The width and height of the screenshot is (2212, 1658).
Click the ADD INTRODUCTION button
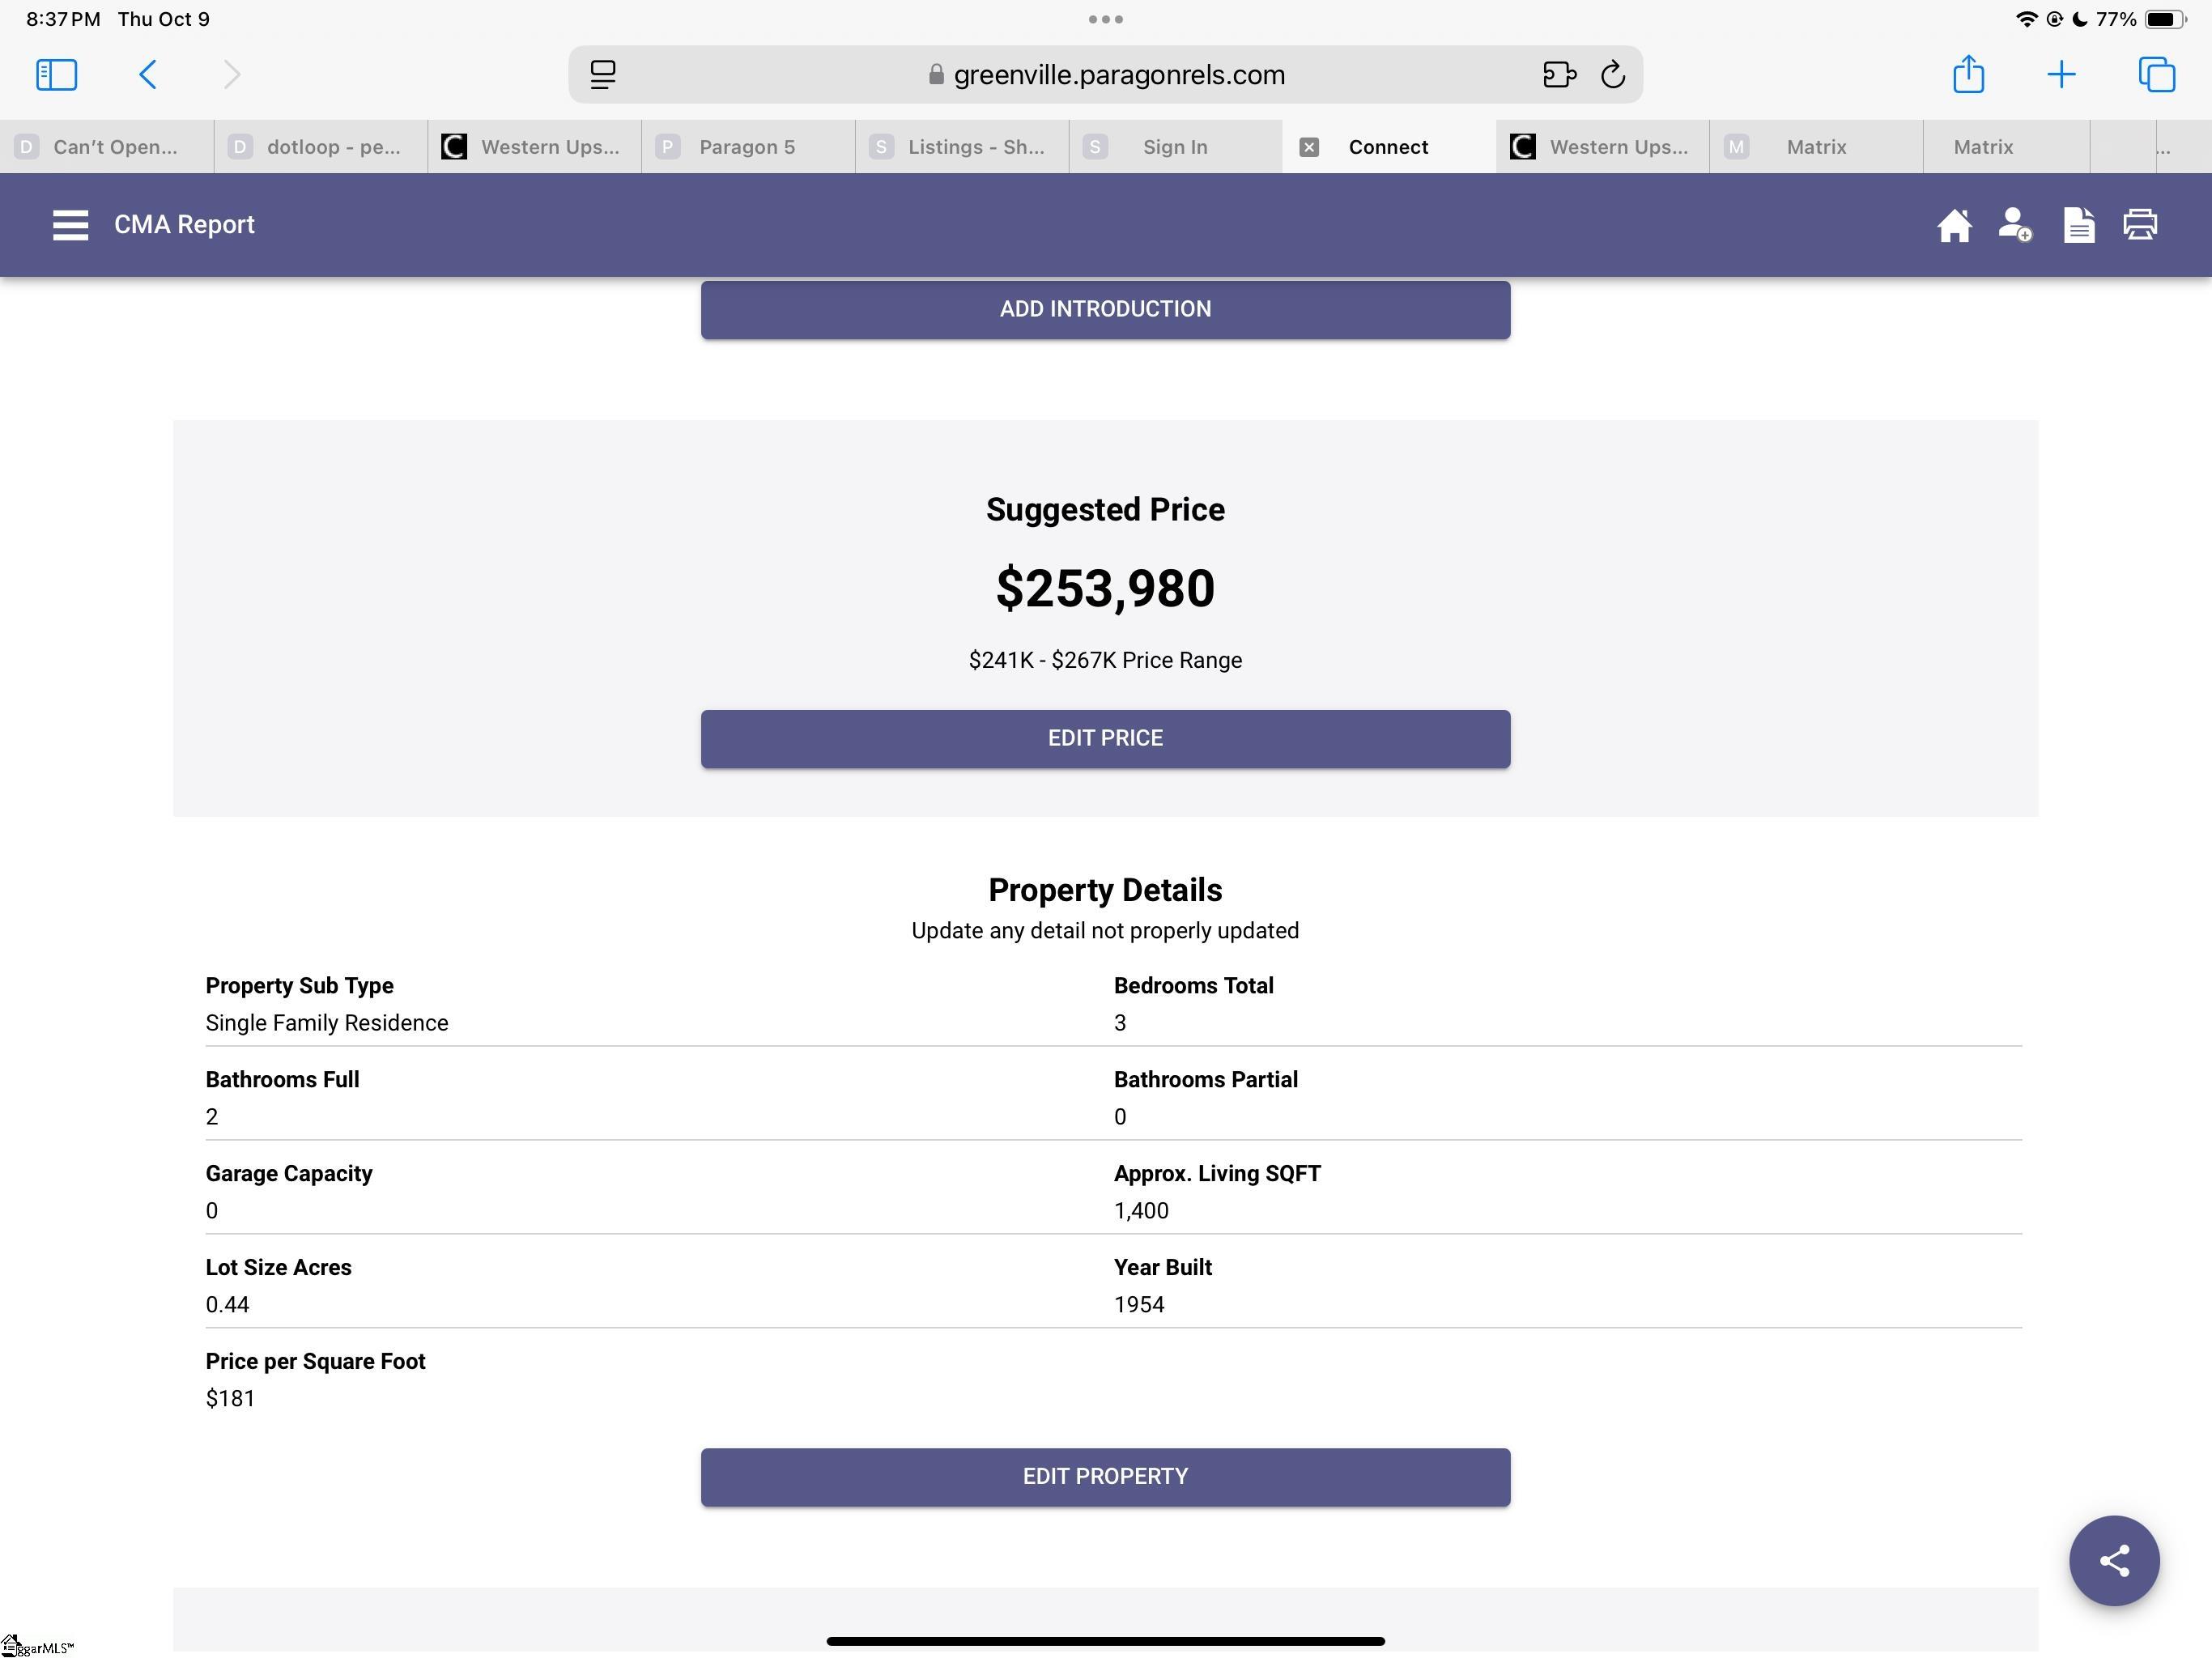tap(1105, 309)
